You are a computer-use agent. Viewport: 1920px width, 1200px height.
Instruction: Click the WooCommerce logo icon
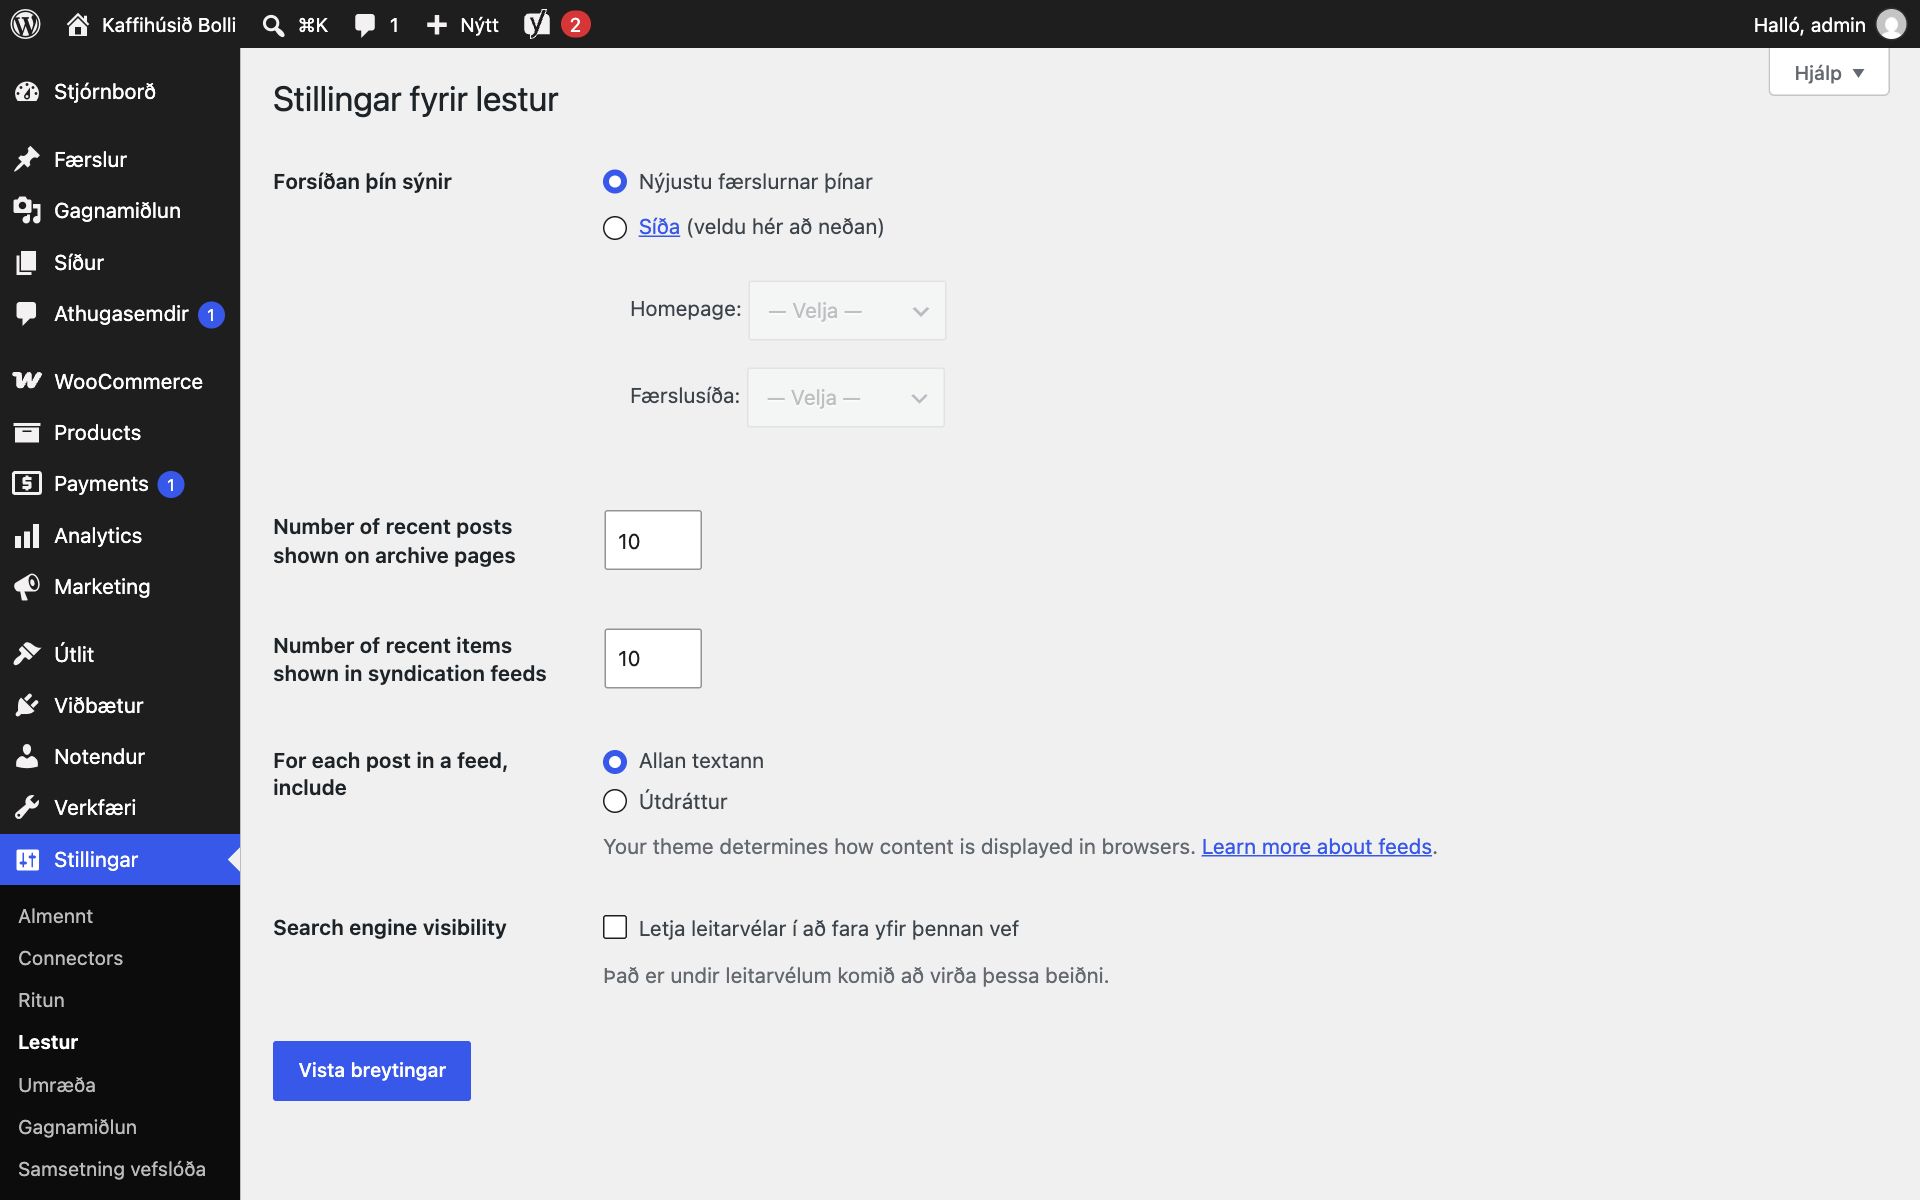[x=27, y=381]
